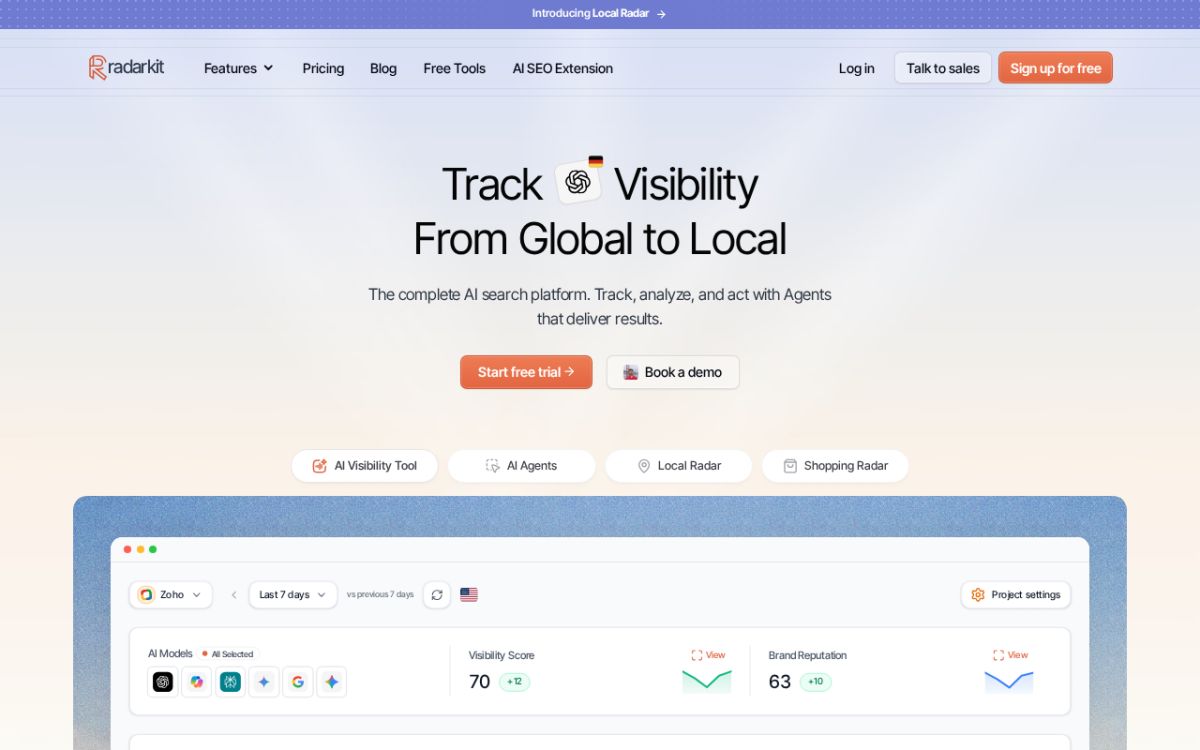
Task: Click the Brand Reputation blue trend chart
Action: [1009, 682]
